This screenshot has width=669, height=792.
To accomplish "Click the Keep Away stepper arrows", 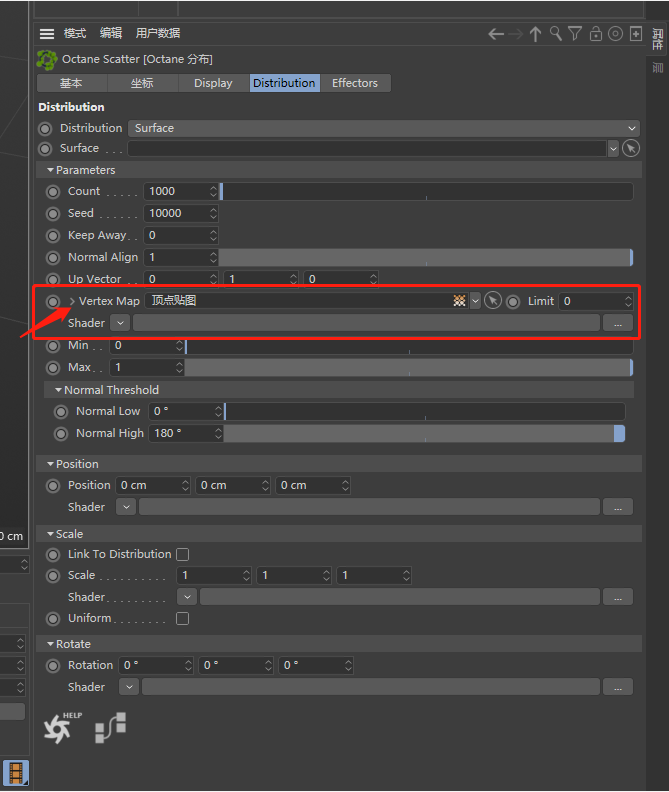I will click(213, 235).
